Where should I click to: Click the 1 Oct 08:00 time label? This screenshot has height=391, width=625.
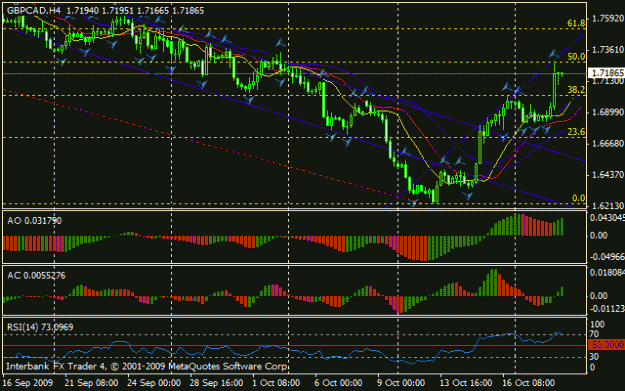[x=276, y=383]
